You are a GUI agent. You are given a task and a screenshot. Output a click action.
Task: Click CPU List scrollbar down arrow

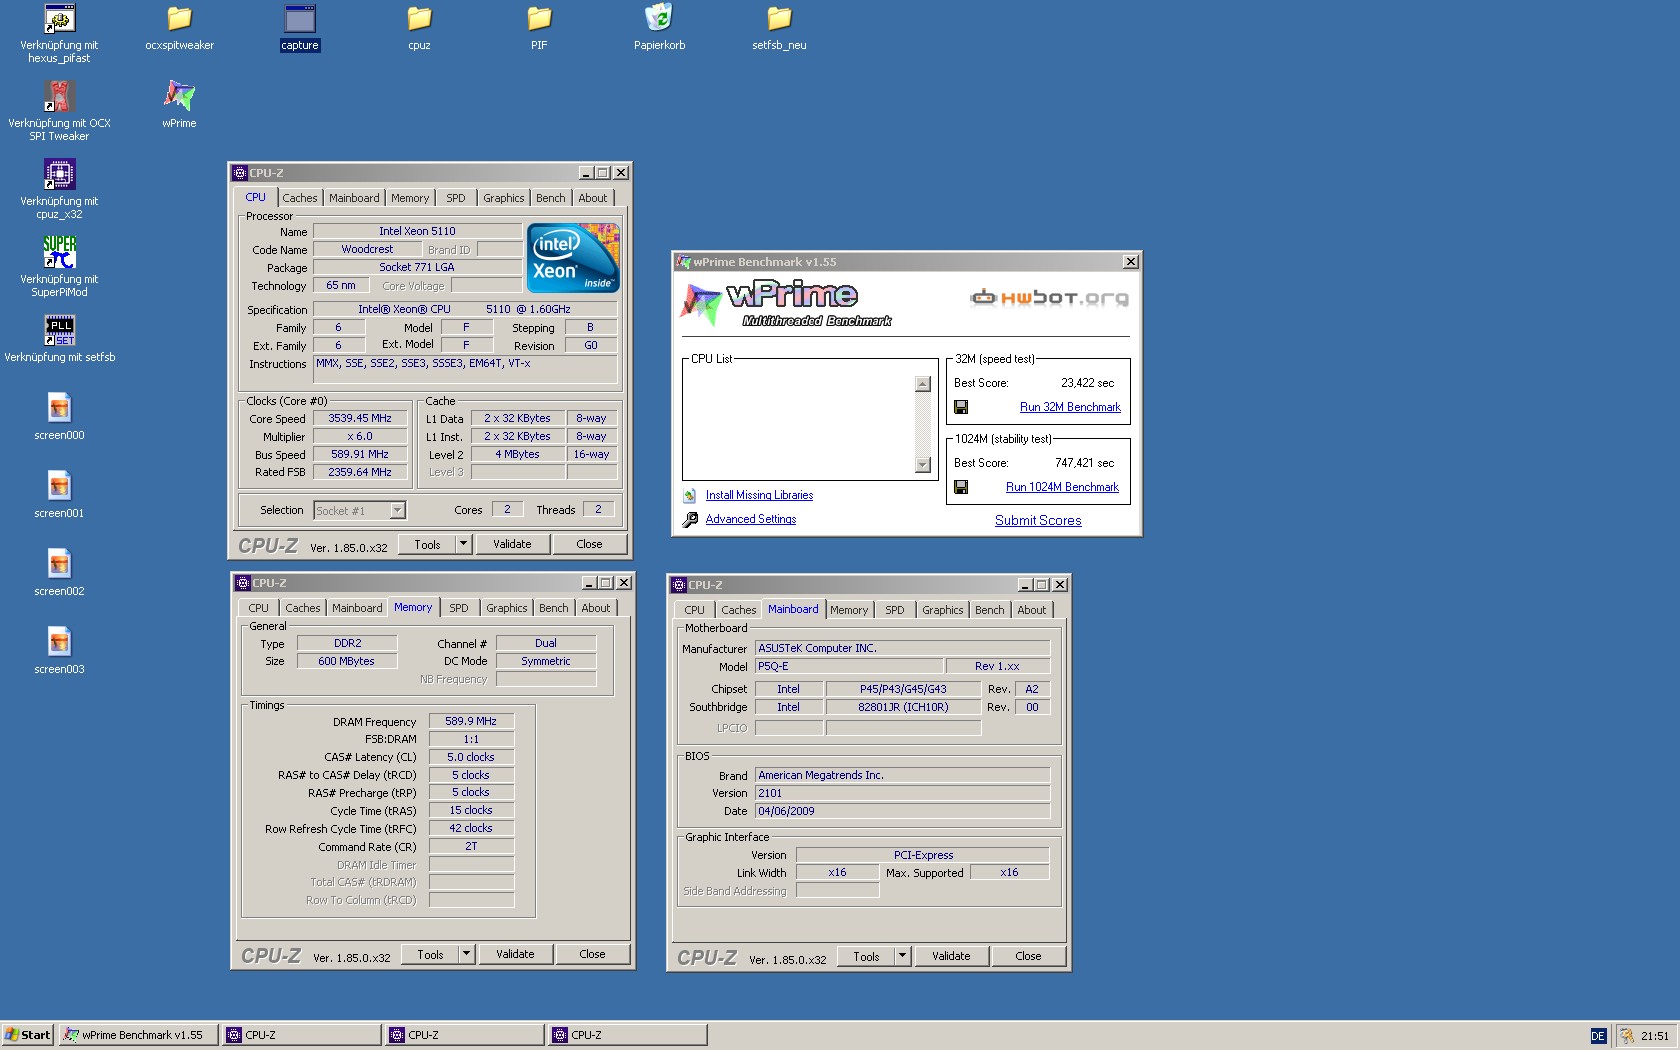click(x=923, y=465)
